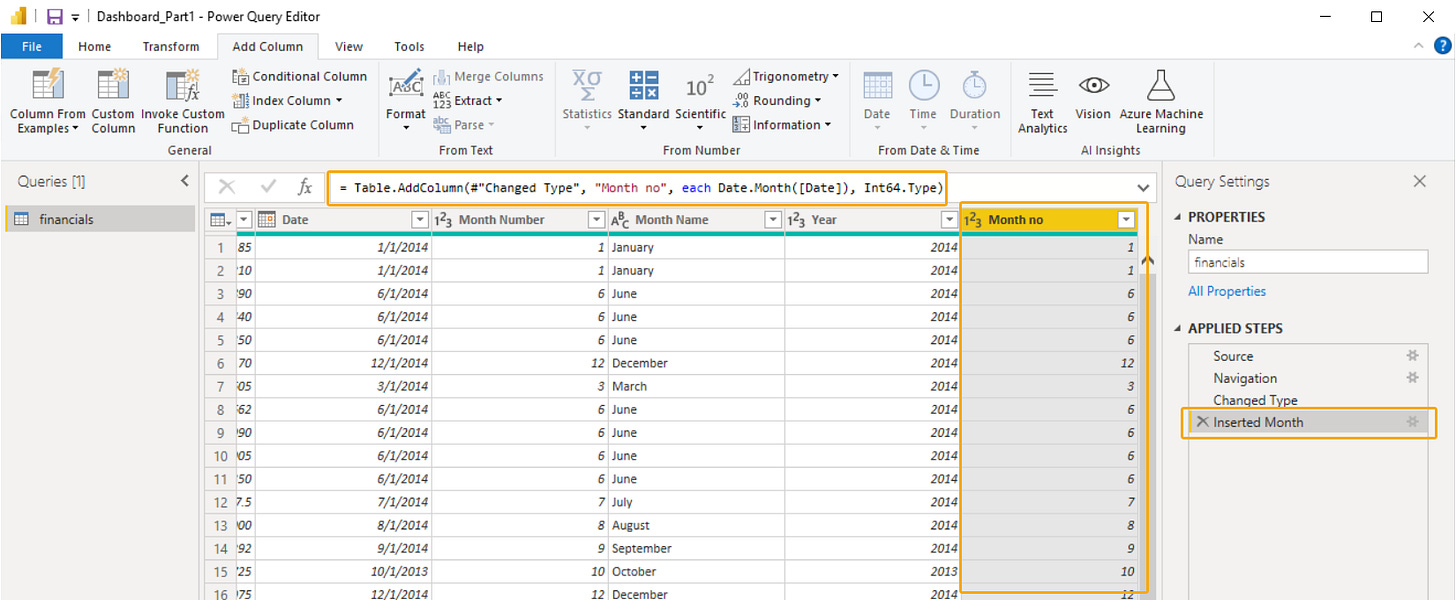
Task: Expand the formula bar
Action: click(1143, 188)
